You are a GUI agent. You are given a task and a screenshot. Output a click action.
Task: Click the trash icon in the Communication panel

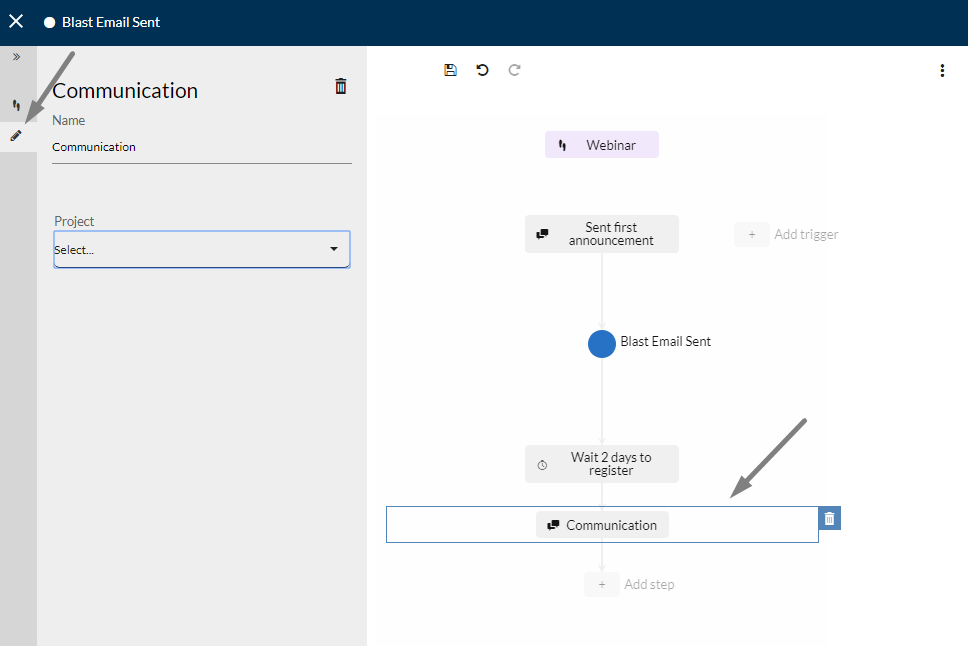341,86
